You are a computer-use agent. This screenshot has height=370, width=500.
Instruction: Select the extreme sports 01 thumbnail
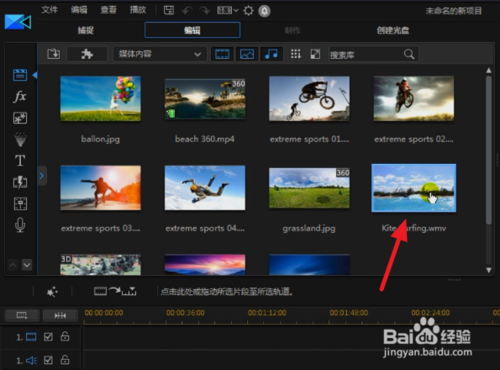[309, 98]
